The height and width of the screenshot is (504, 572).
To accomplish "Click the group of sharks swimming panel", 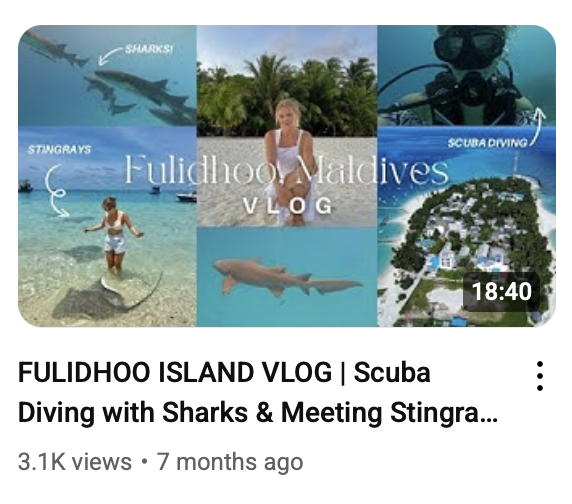I will [107, 76].
